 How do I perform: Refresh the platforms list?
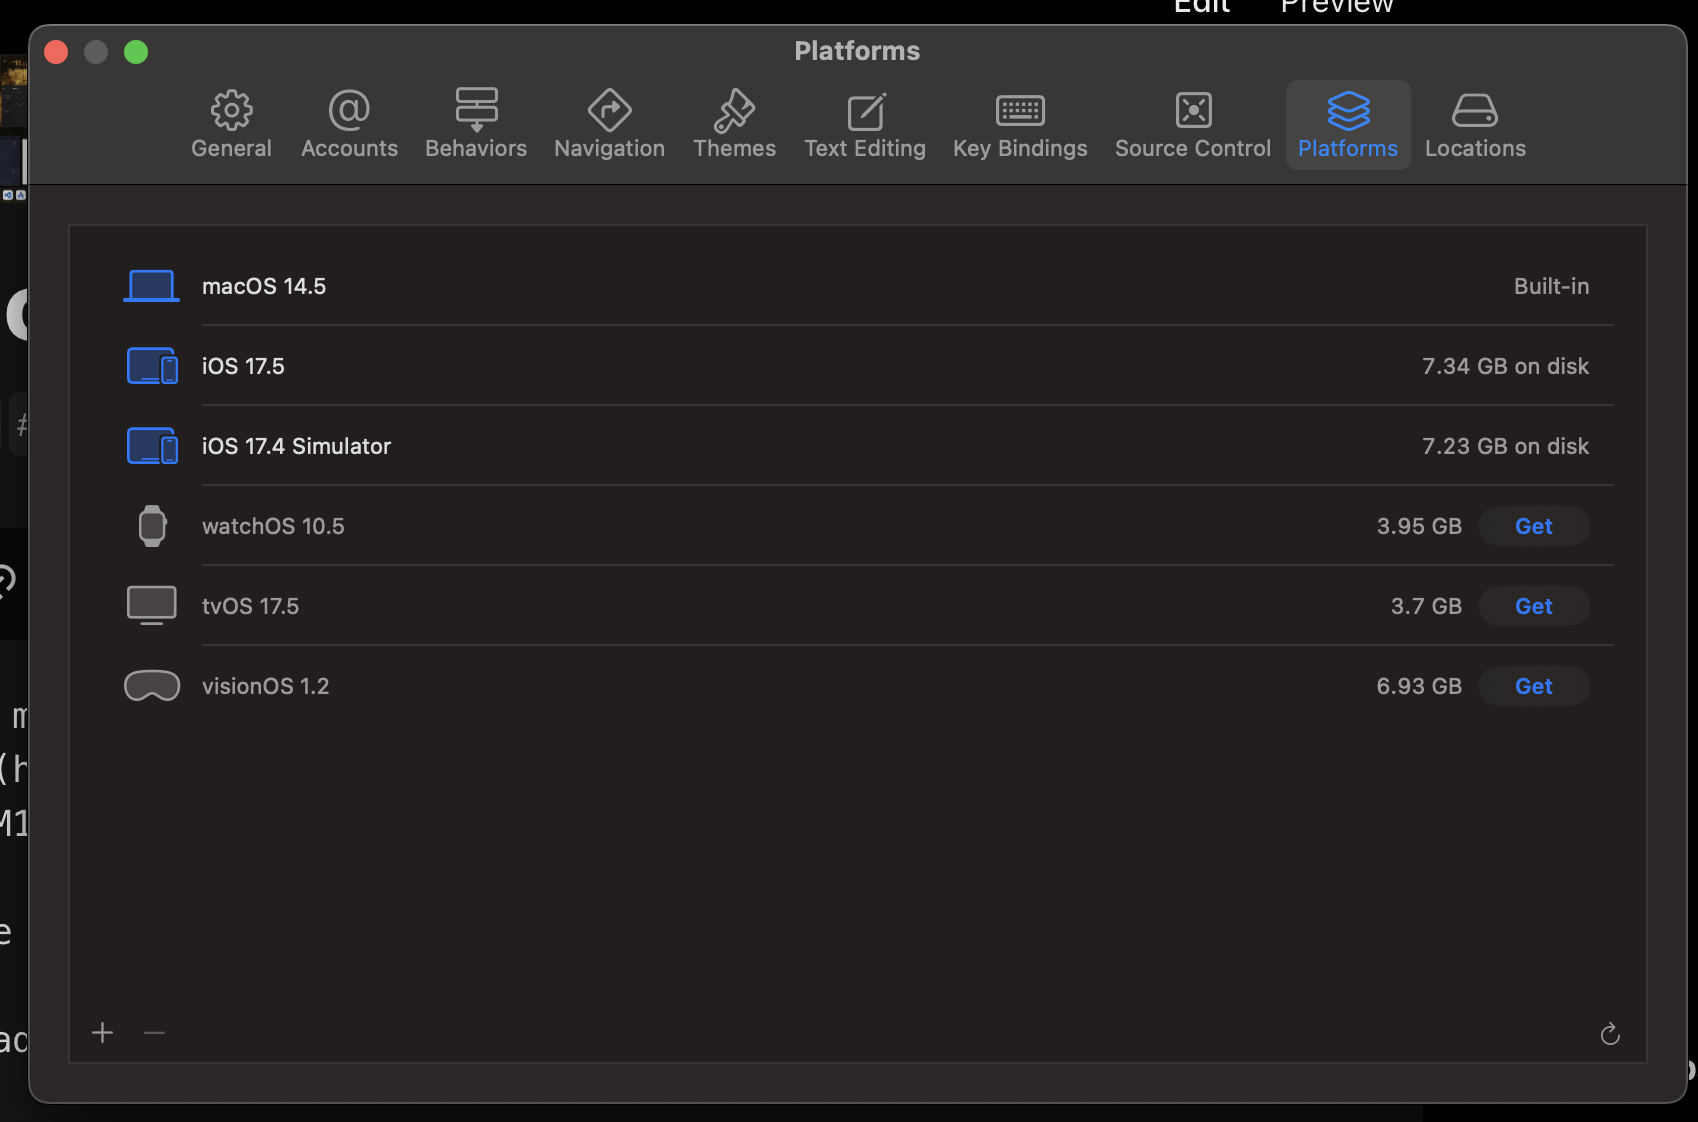(x=1610, y=1034)
